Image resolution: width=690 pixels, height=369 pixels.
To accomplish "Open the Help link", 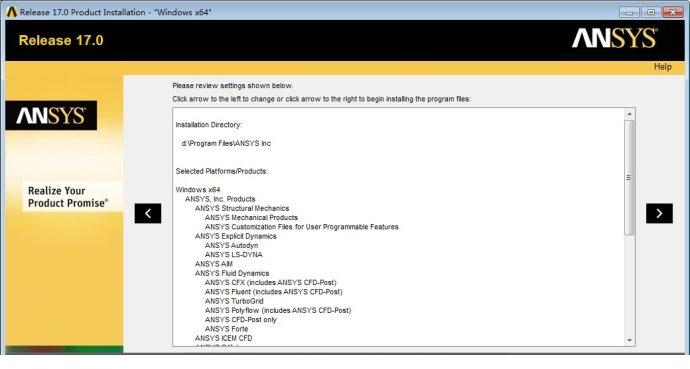I will click(662, 67).
